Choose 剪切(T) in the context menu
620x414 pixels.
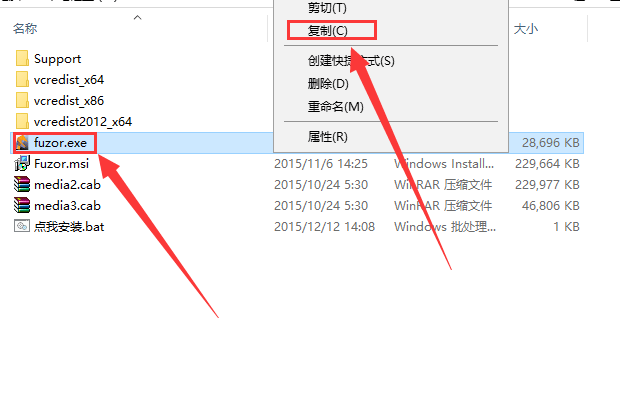click(x=327, y=8)
